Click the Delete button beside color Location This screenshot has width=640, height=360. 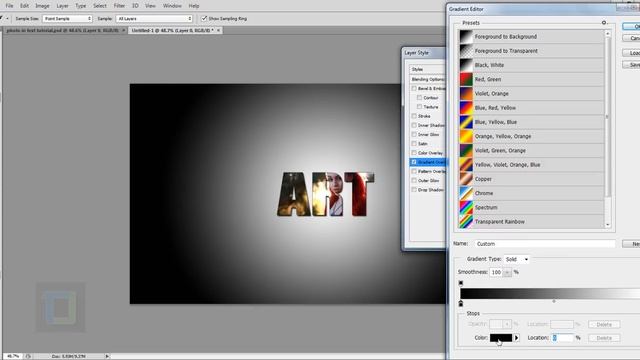(604, 338)
